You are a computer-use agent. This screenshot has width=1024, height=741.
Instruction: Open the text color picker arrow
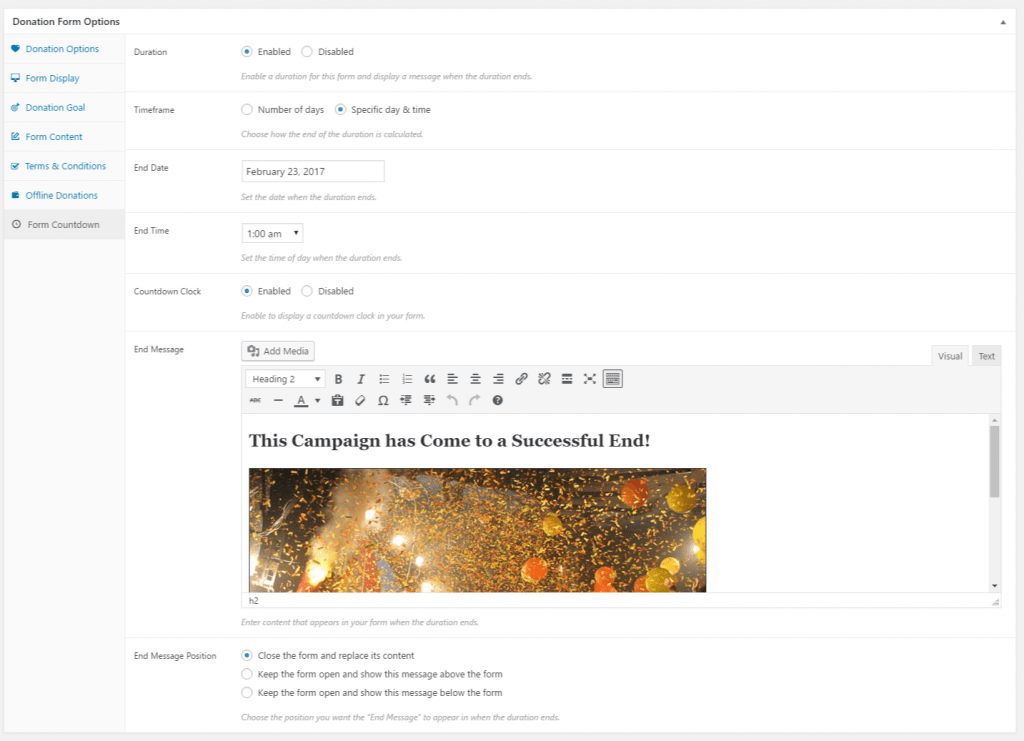point(317,401)
